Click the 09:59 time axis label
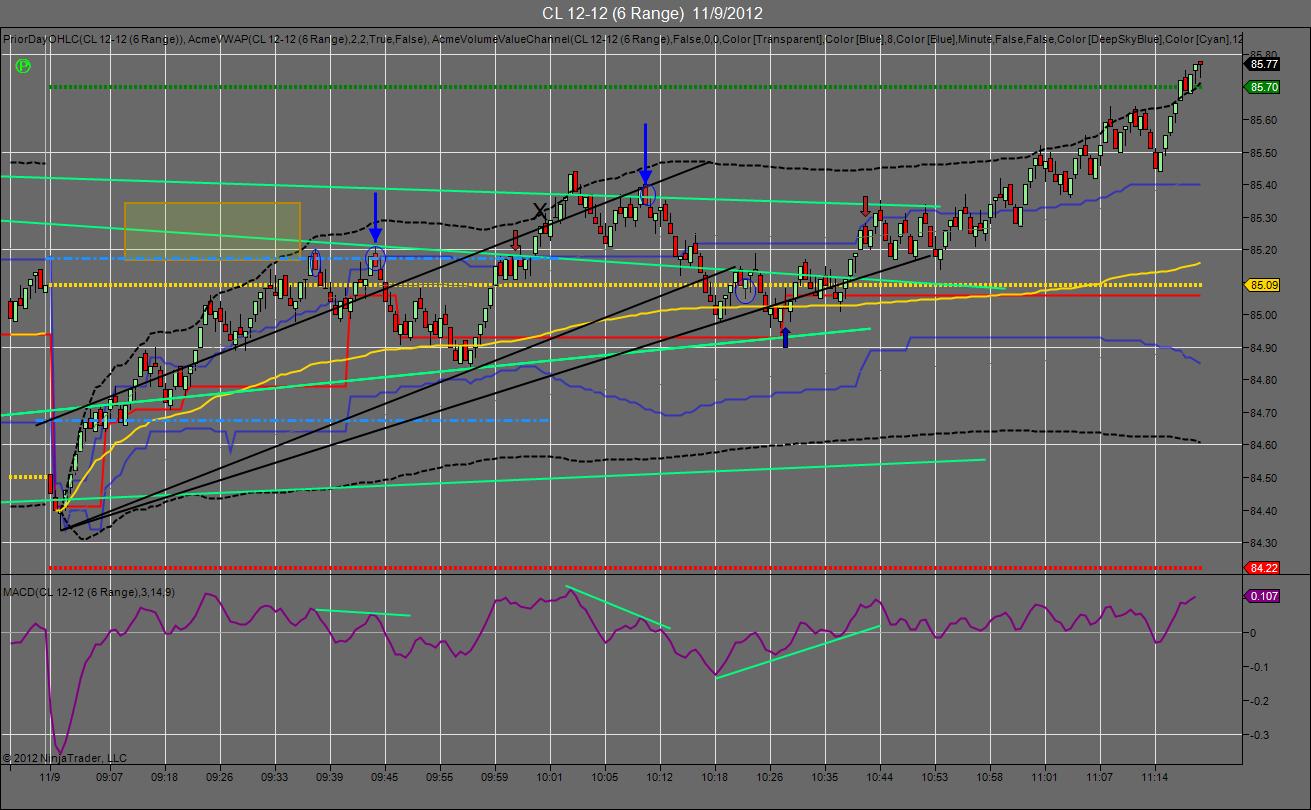Viewport: 1311px width, 810px height. [494, 776]
